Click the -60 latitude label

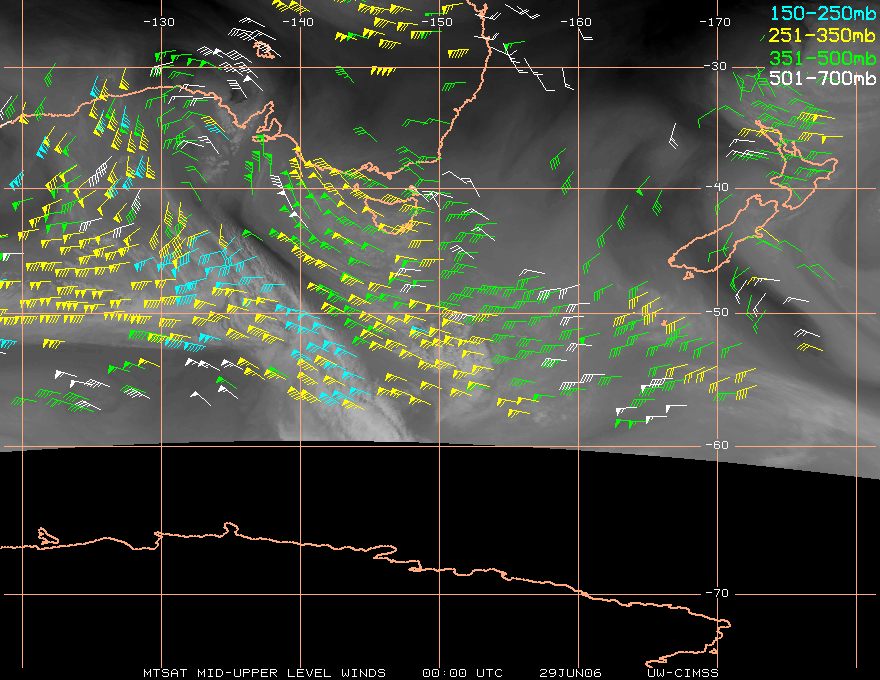pos(717,445)
